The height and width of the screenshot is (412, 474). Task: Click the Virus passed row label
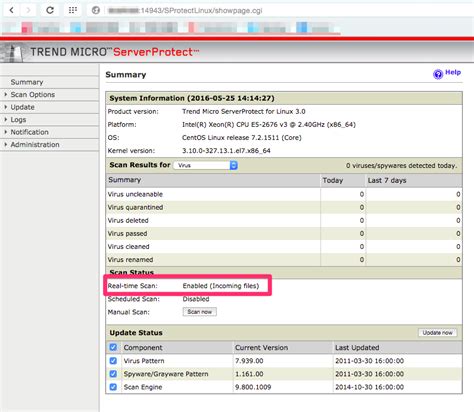pos(127,233)
